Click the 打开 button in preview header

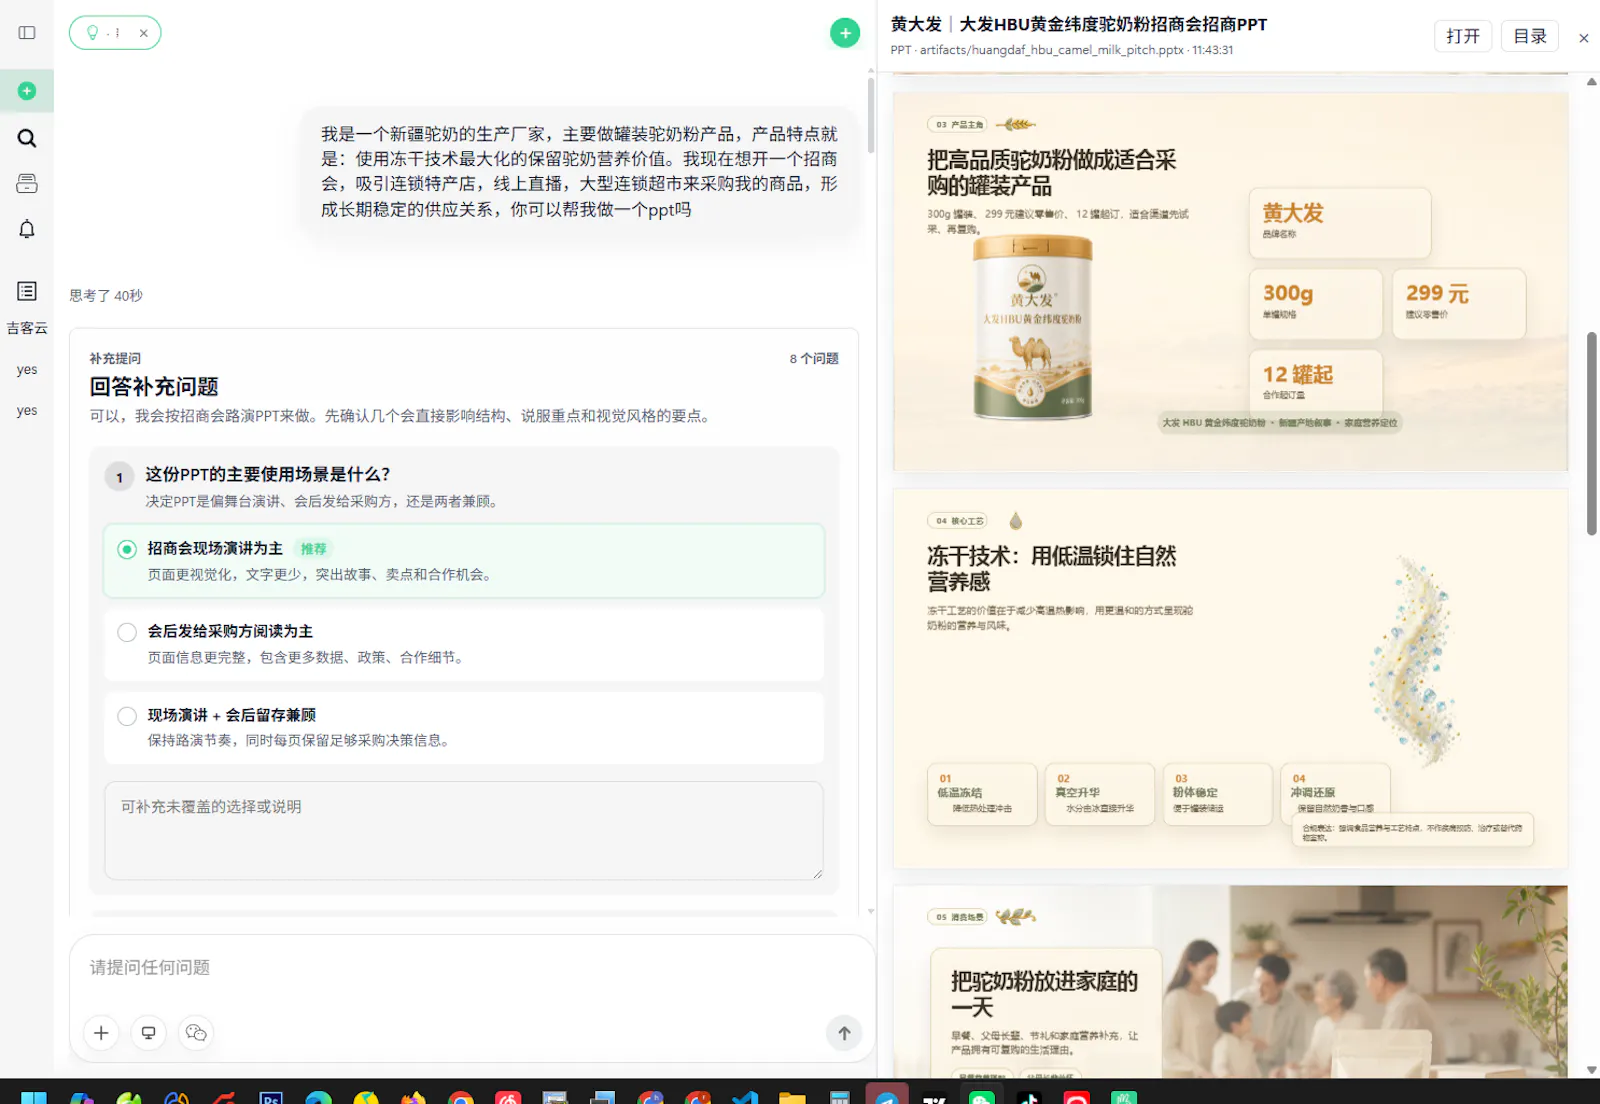1463,36
